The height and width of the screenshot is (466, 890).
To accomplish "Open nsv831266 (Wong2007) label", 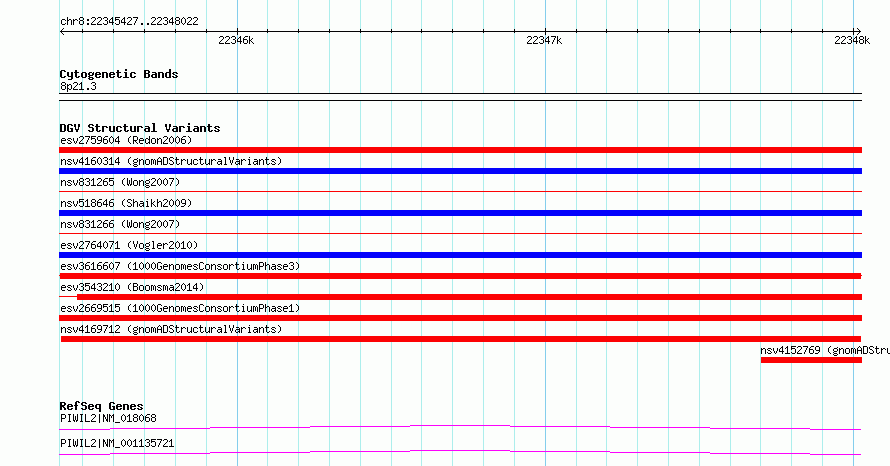I will 120,224.
